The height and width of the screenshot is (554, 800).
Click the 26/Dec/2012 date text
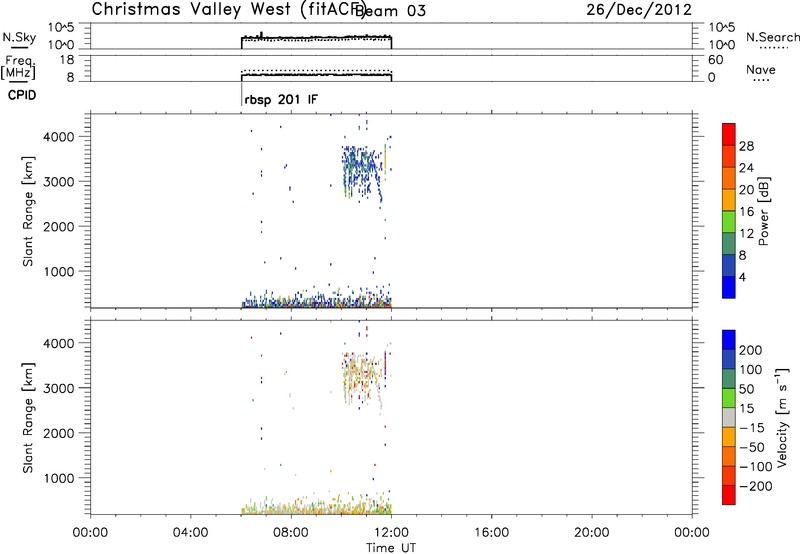pos(639,9)
